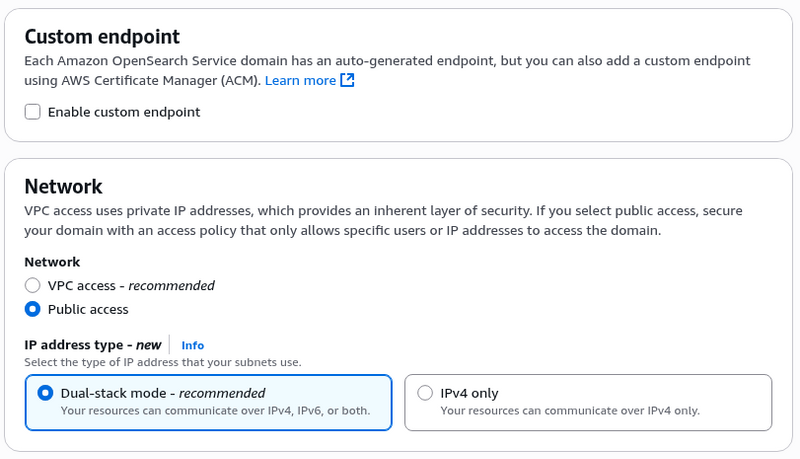Click the large Network section heading
Viewport: 800px width, 459px height.
(x=63, y=186)
